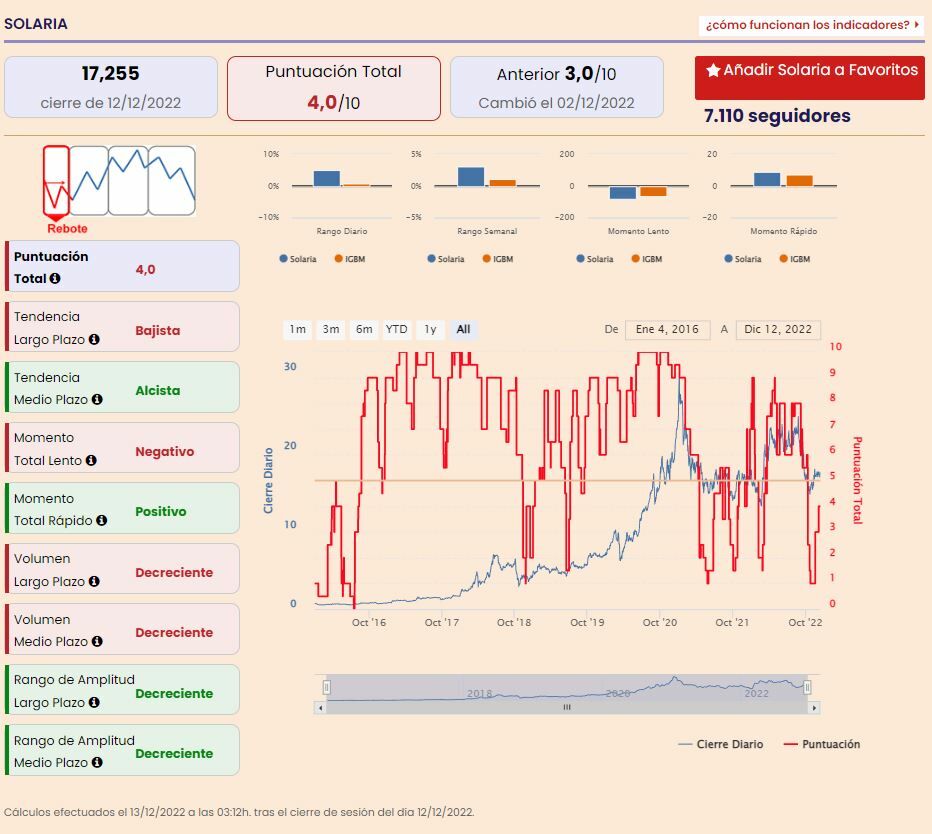Hide the Puntuación line in chart legend
932x834 pixels.
tap(822, 744)
